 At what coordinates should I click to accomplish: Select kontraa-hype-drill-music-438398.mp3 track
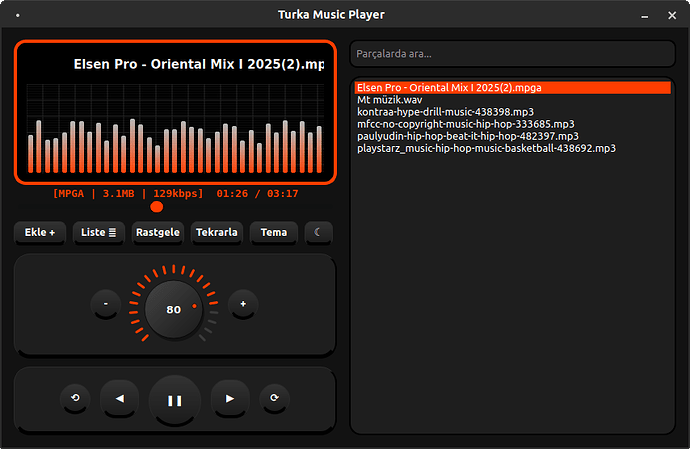coord(446,112)
